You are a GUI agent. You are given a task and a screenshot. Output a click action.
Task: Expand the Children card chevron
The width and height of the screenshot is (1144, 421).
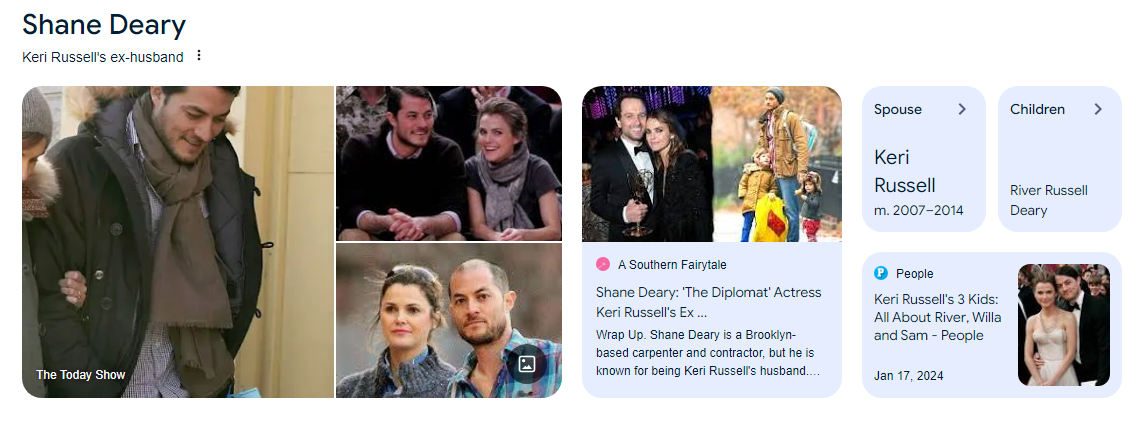[x=1097, y=109]
